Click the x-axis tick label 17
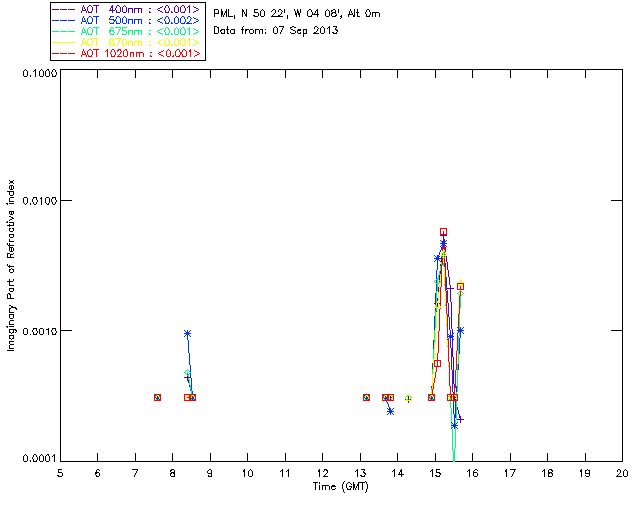Image resolution: width=640 pixels, height=512 pixels. (510, 473)
